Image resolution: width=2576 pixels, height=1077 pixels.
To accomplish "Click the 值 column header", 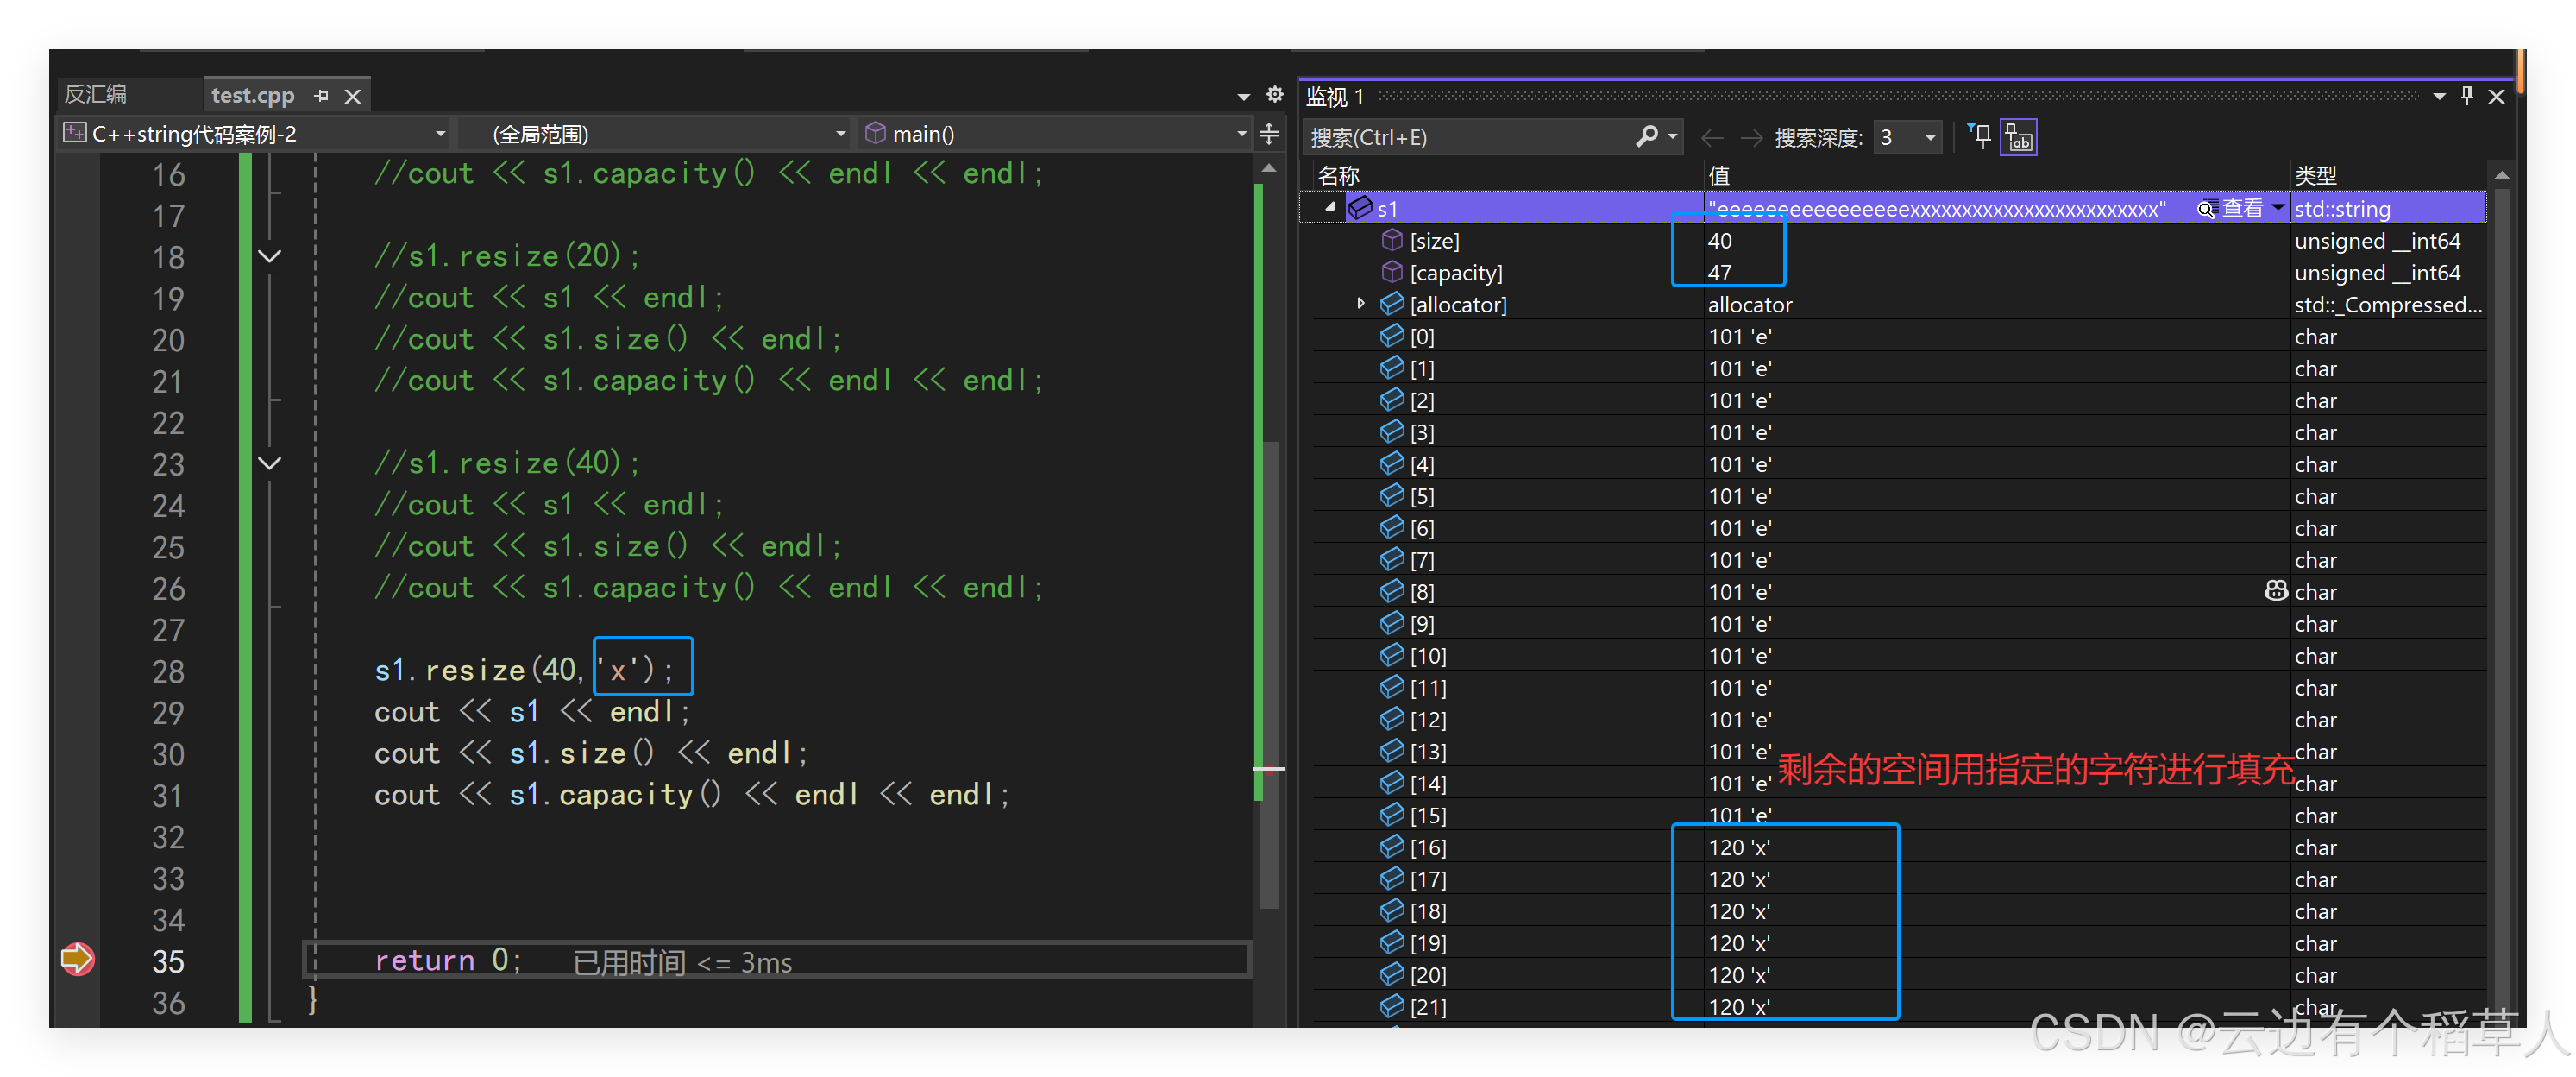I will coord(1719,176).
